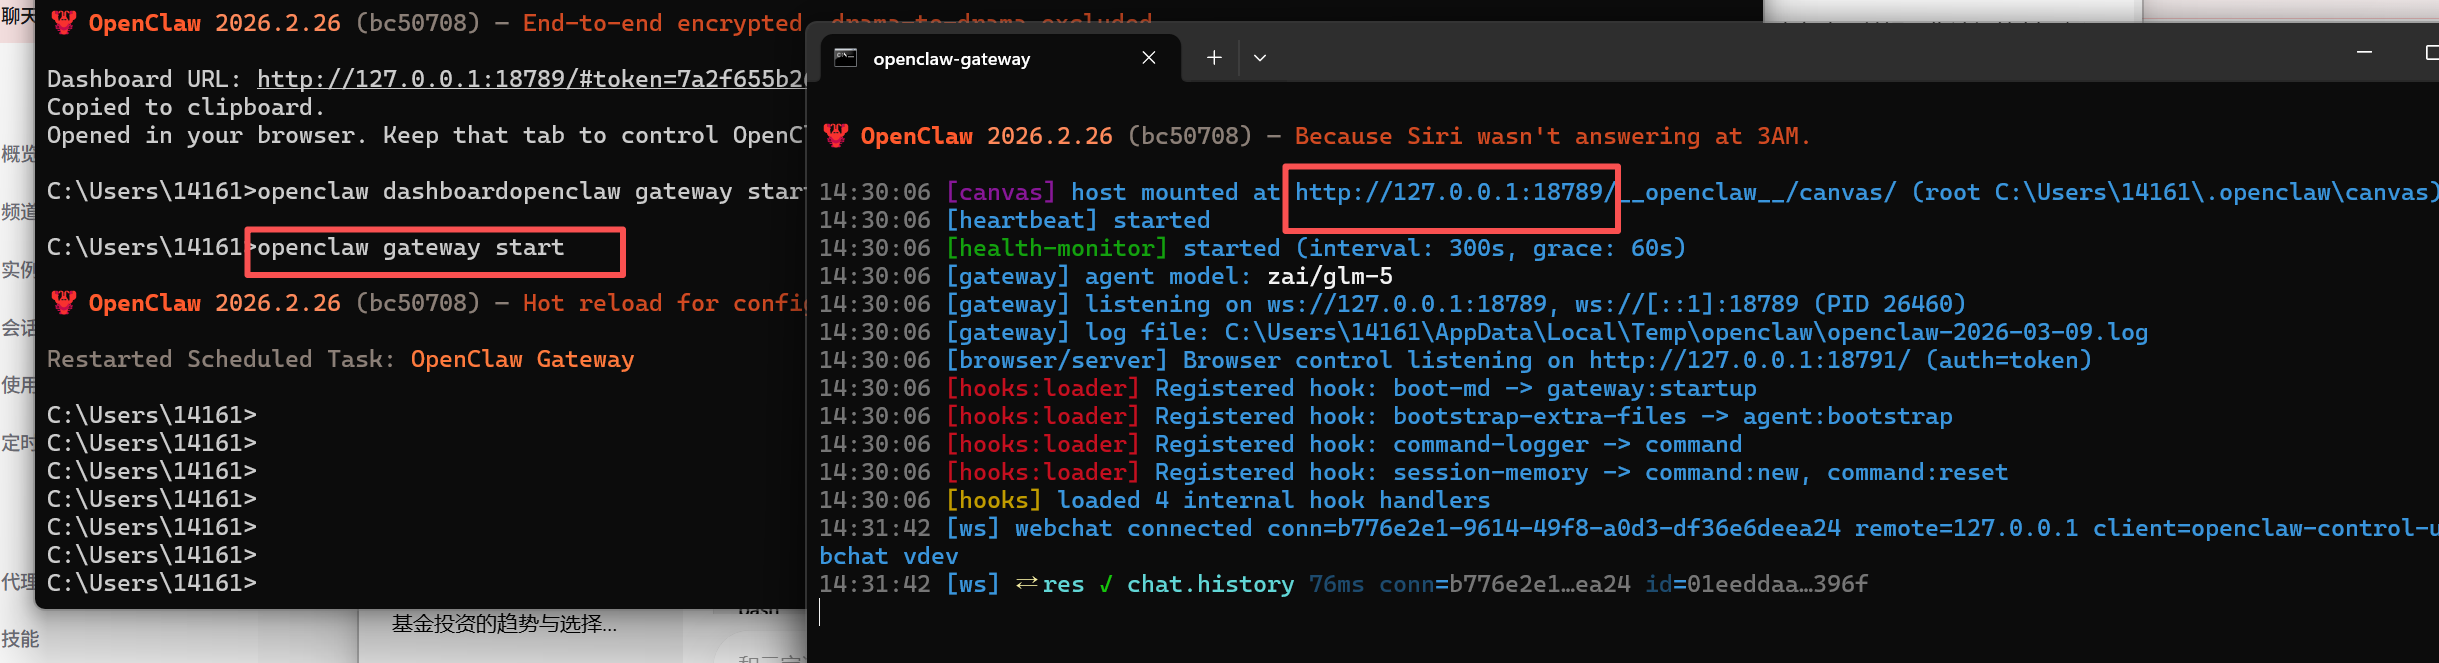The height and width of the screenshot is (663, 2439).
Task: Open a new terminal tab with plus button
Action: [1214, 58]
